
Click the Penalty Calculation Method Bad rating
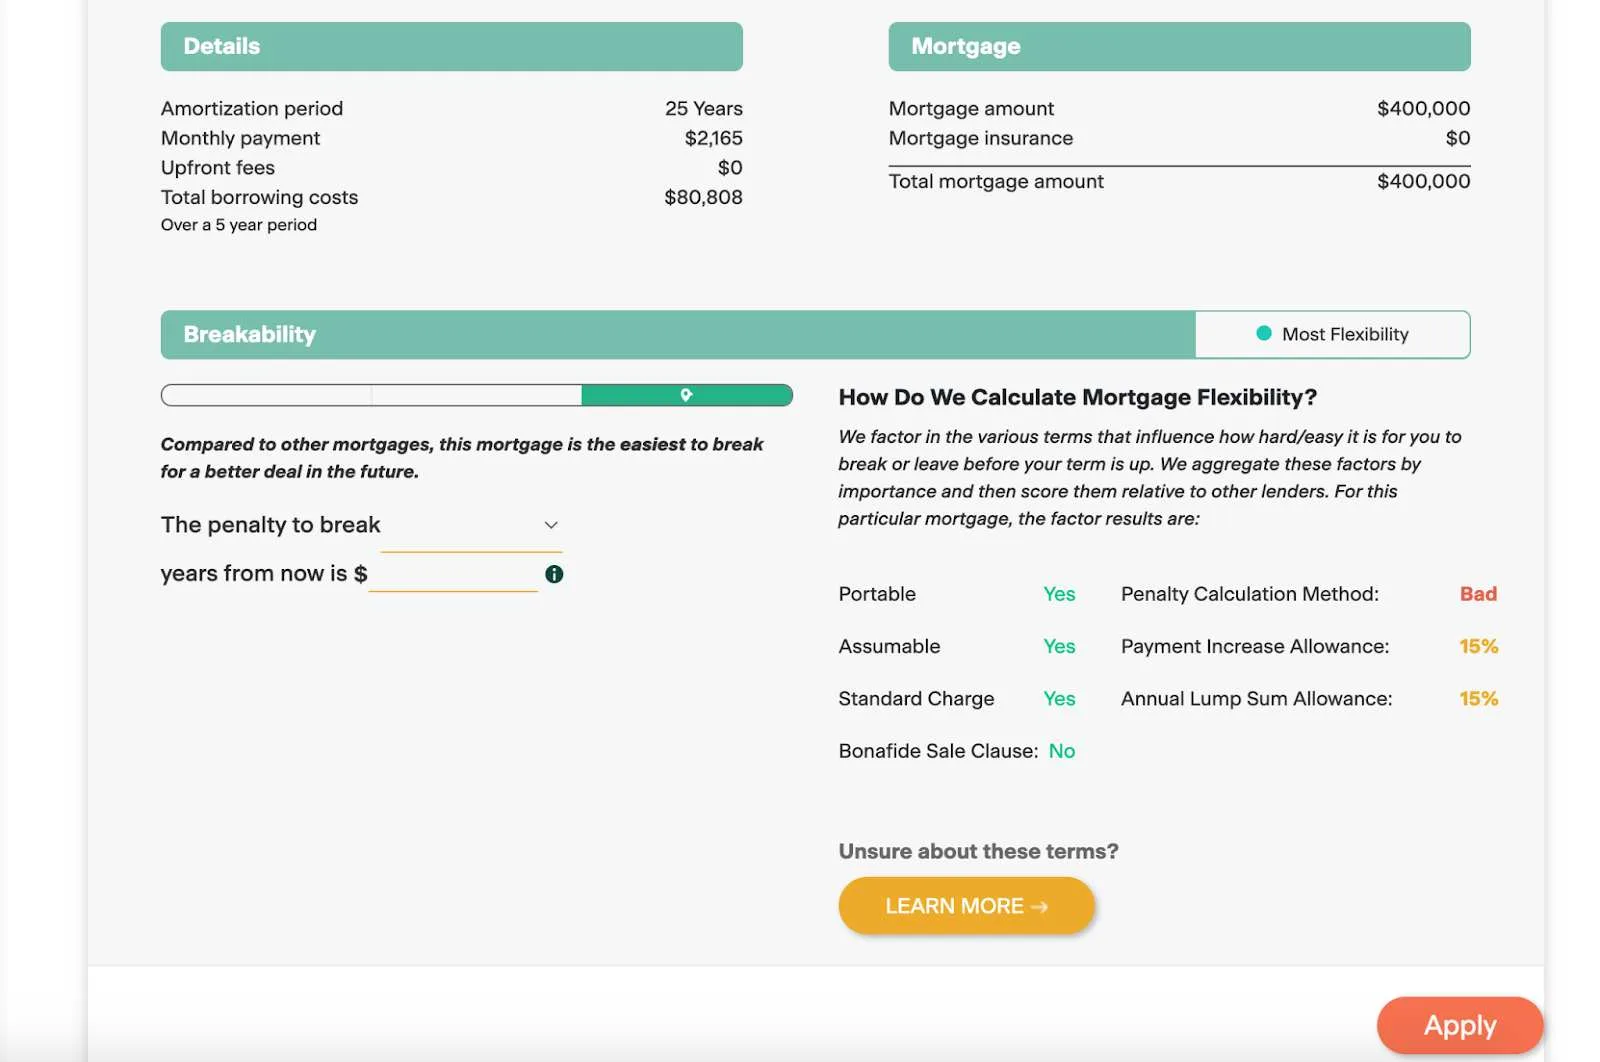1478,594
